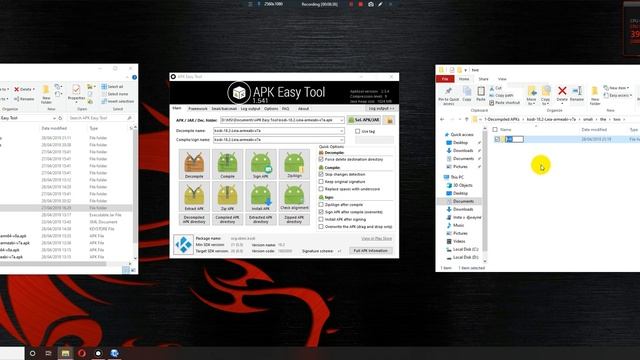Viewport: 640px width, 360px height.
Task: Toggle Sign APK after compile checkbox
Action: pyautogui.click(x=321, y=212)
